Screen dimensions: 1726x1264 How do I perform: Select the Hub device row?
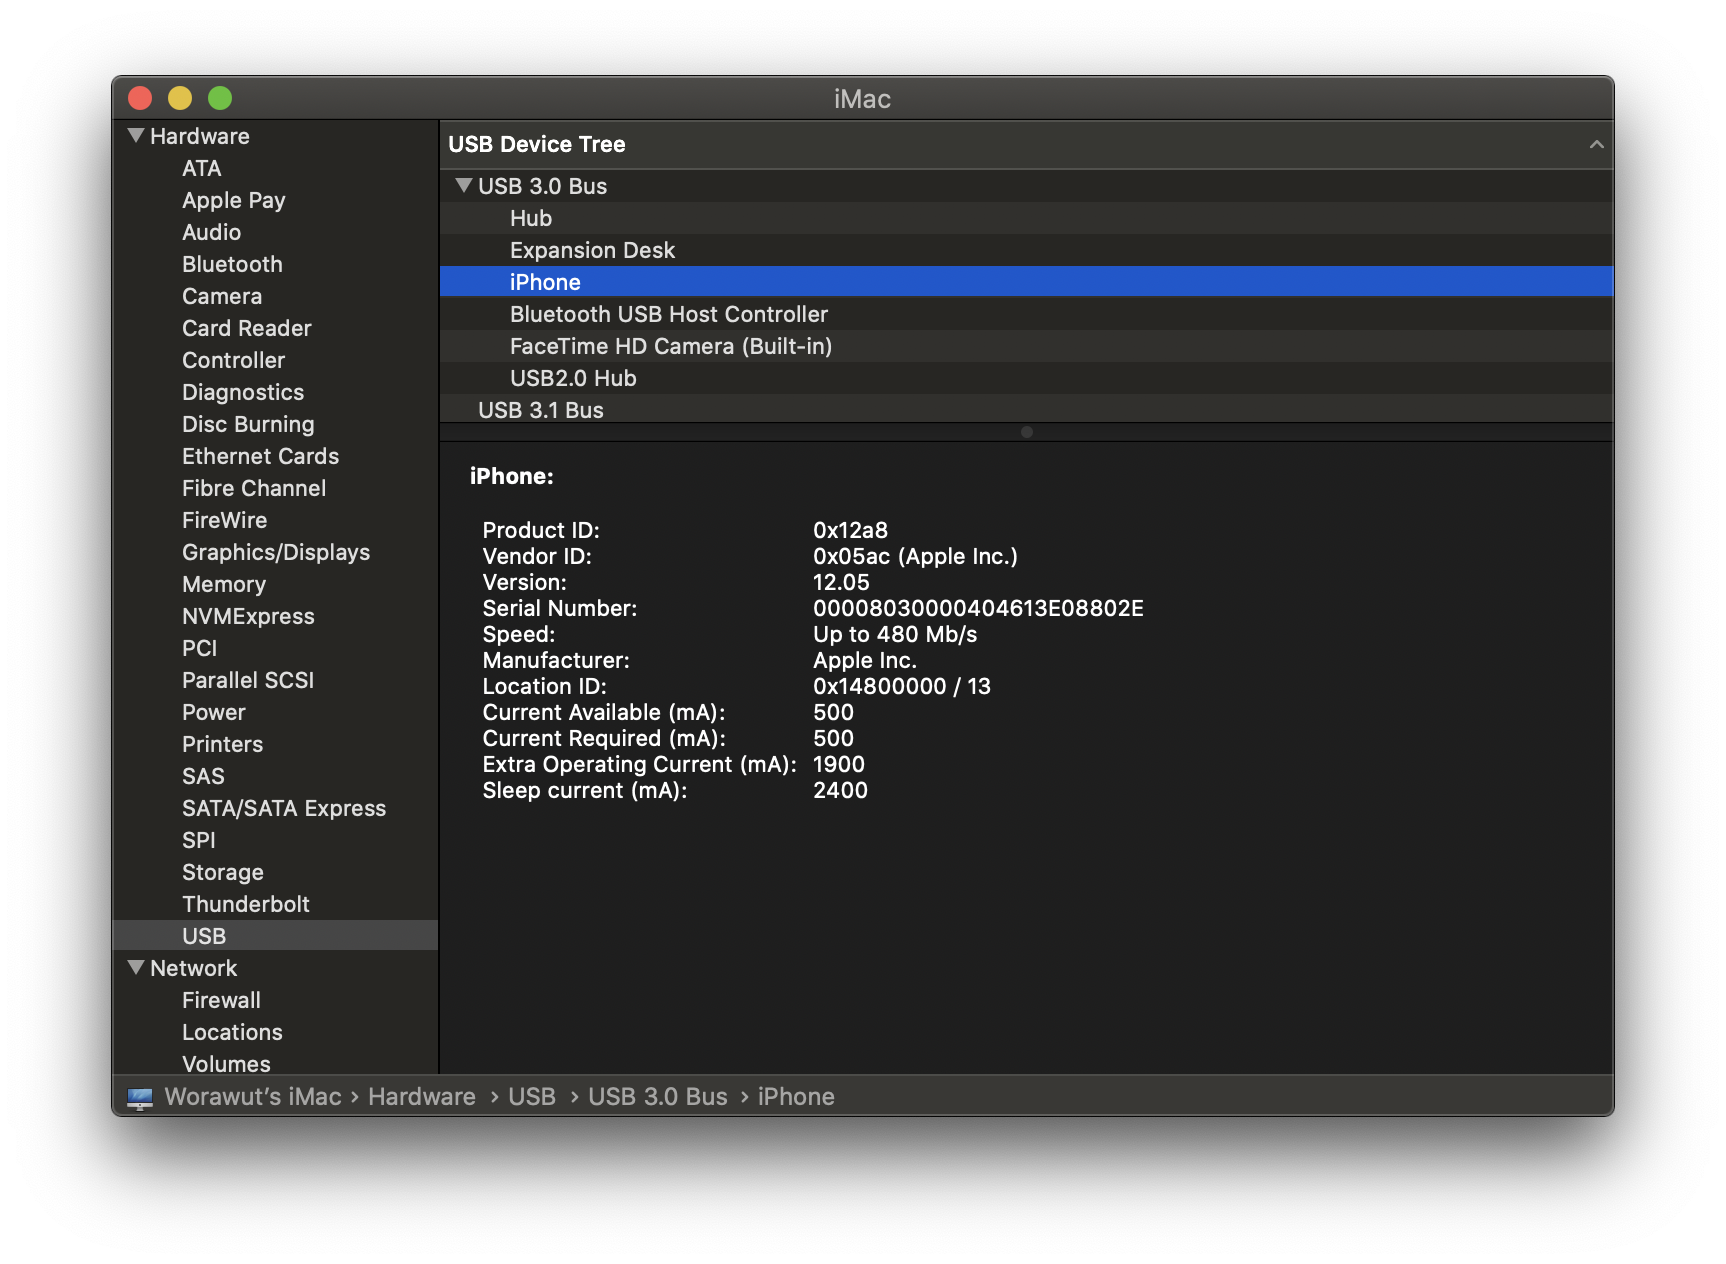click(1026, 218)
